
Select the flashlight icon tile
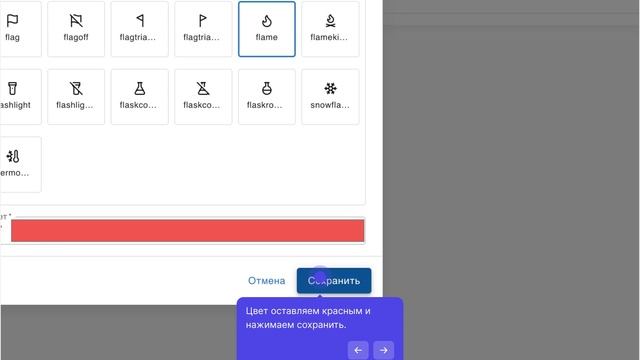click(x=20, y=97)
